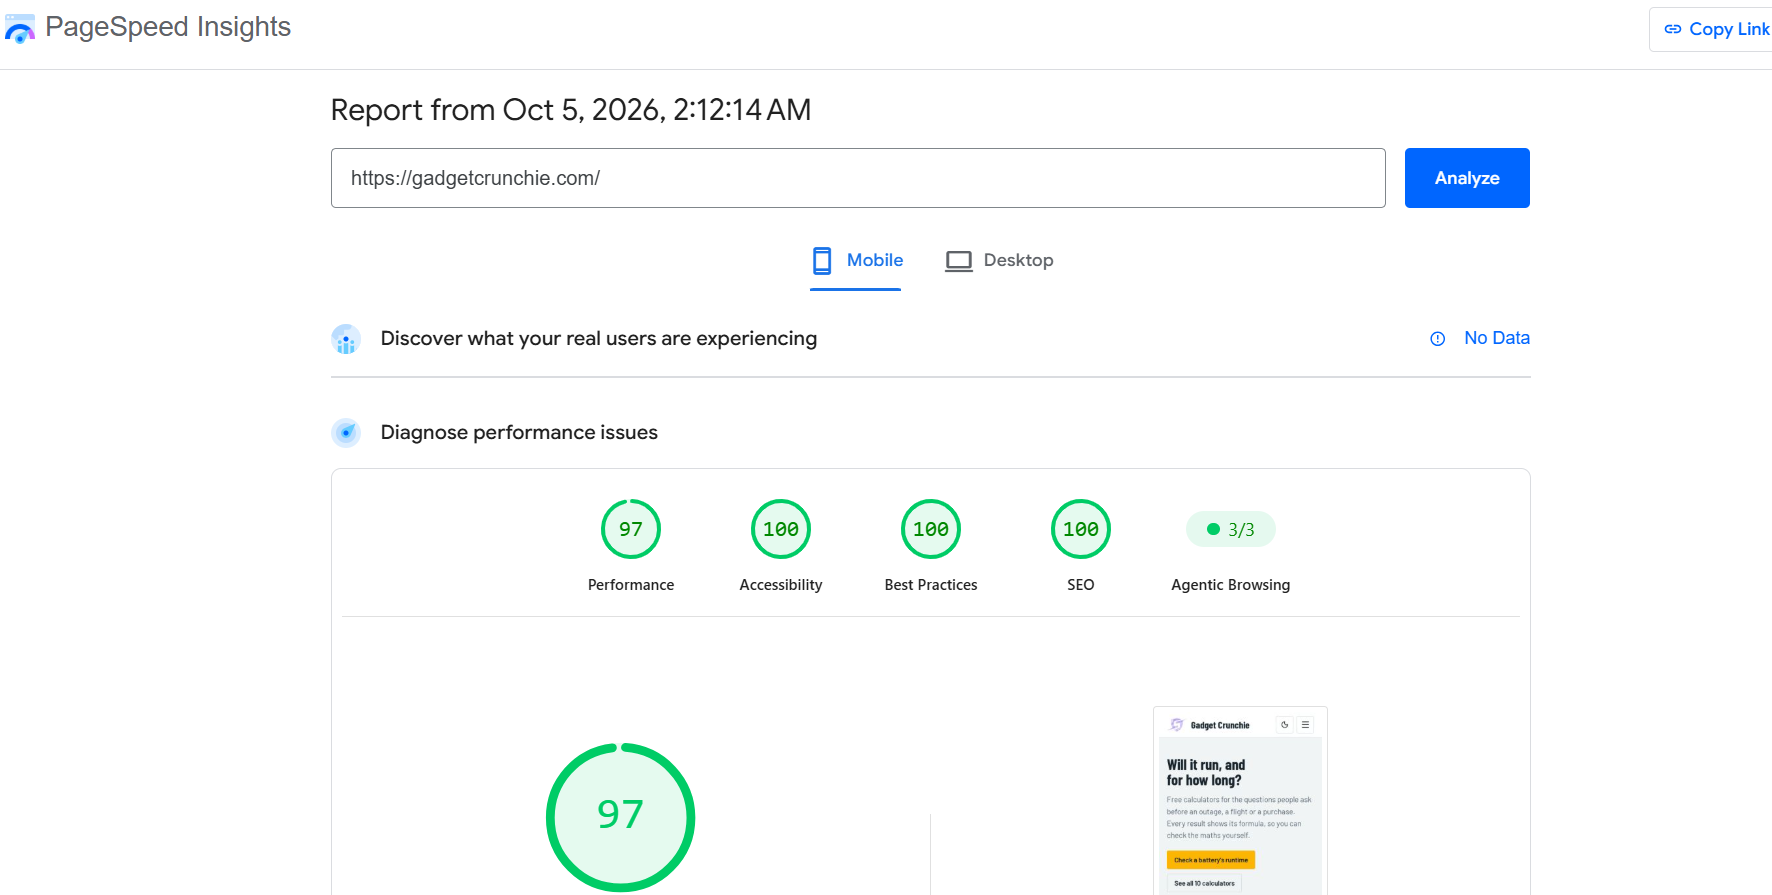Click the theme toggle icon in the screenshot preview

point(1285,725)
